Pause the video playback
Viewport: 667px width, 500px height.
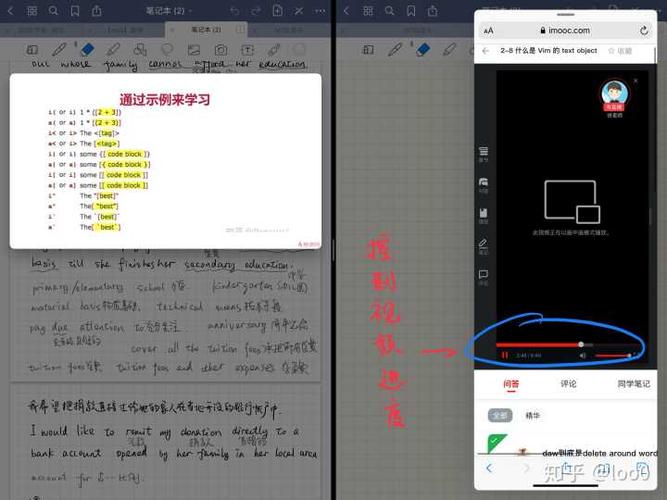505,355
